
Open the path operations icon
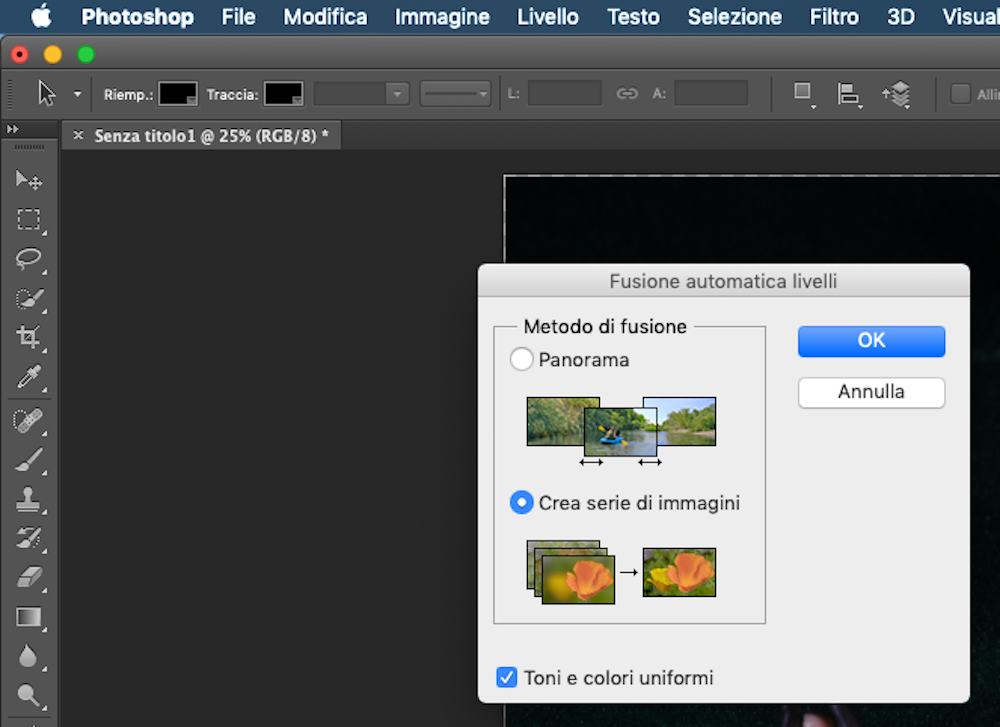[803, 94]
